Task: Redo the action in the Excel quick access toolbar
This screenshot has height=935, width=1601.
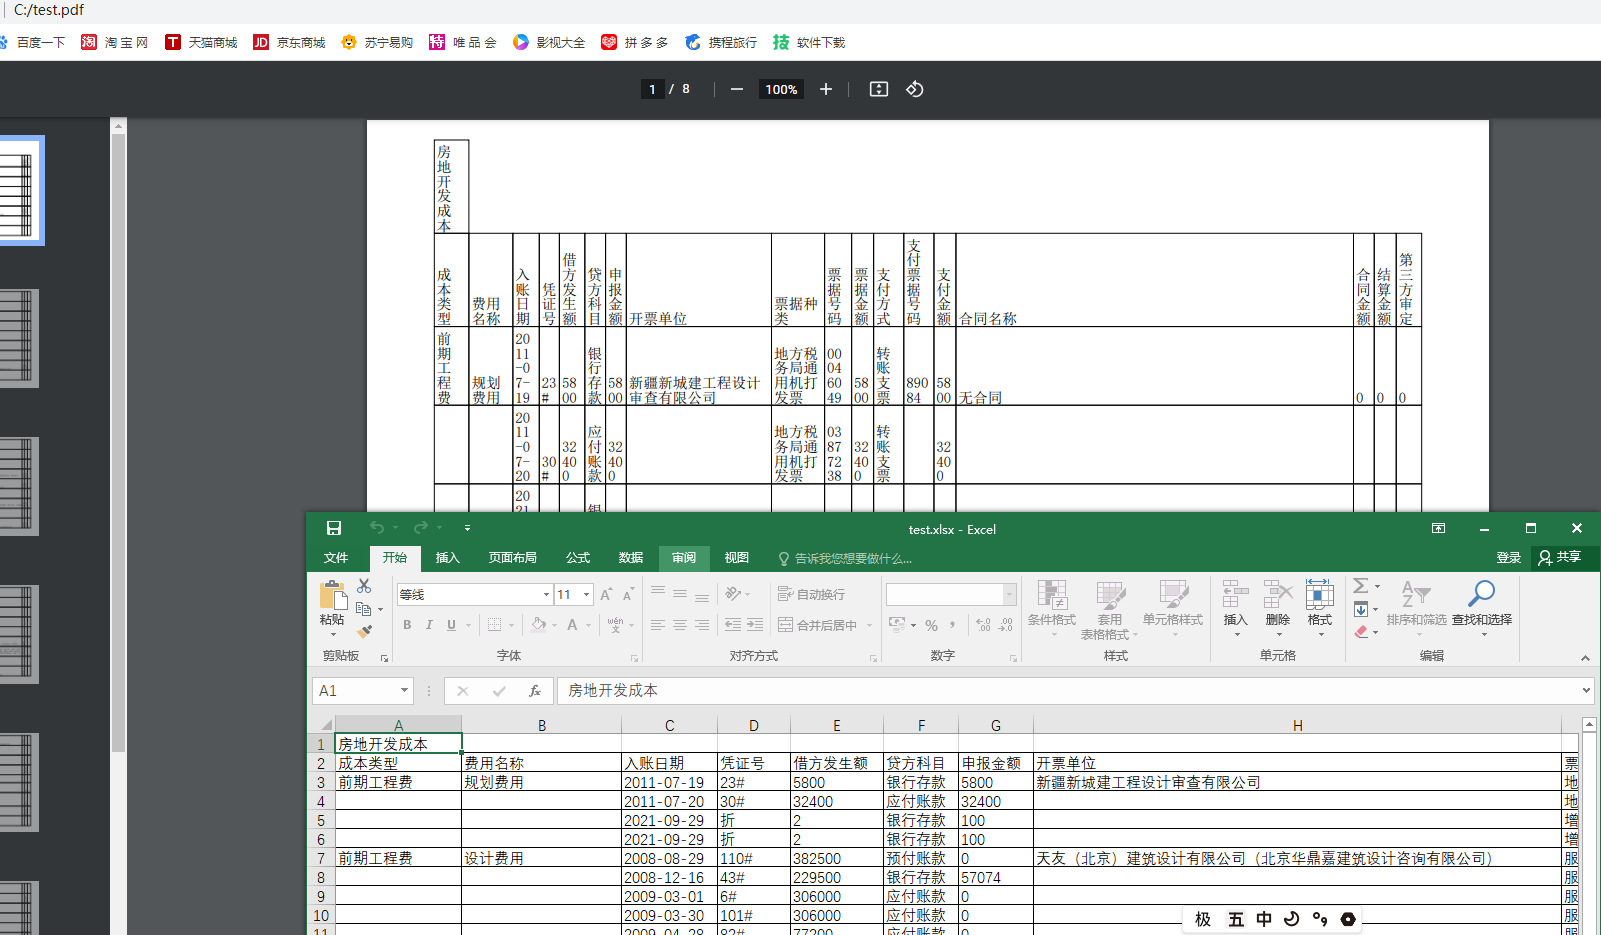Action: click(x=420, y=528)
